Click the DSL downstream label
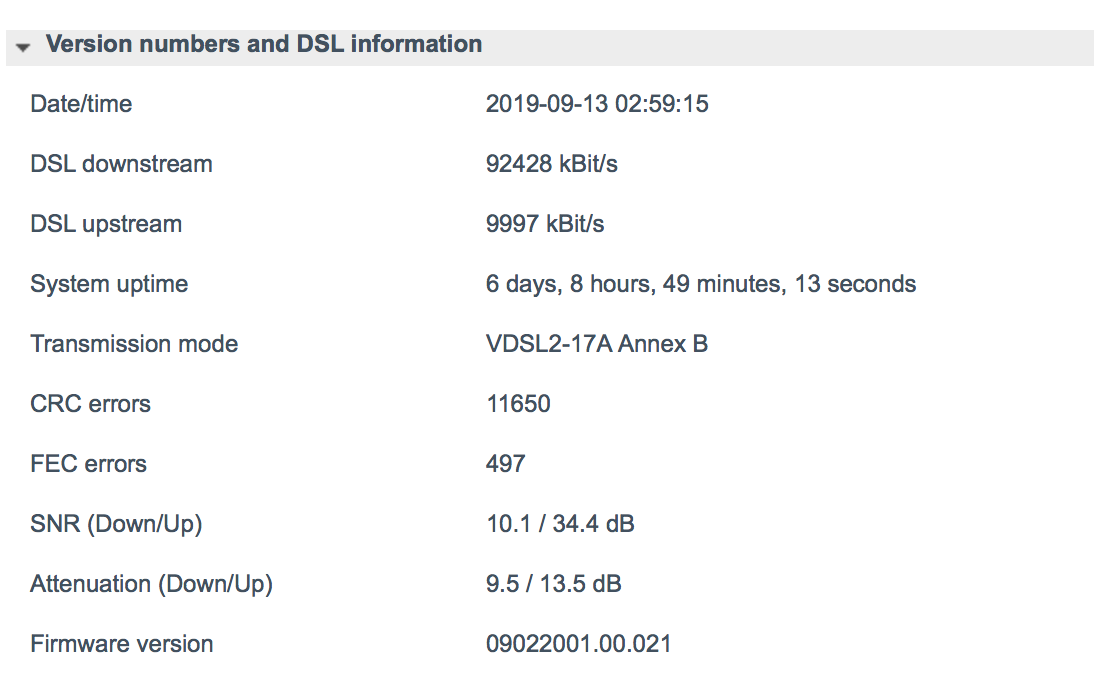 [x=121, y=164]
